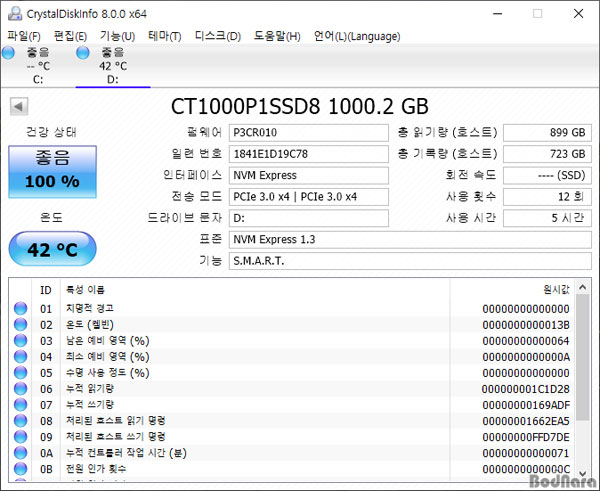The width and height of the screenshot is (600, 491).
Task: Click status orb for attribute 02 온도 (켈빈)
Action: coord(21,325)
